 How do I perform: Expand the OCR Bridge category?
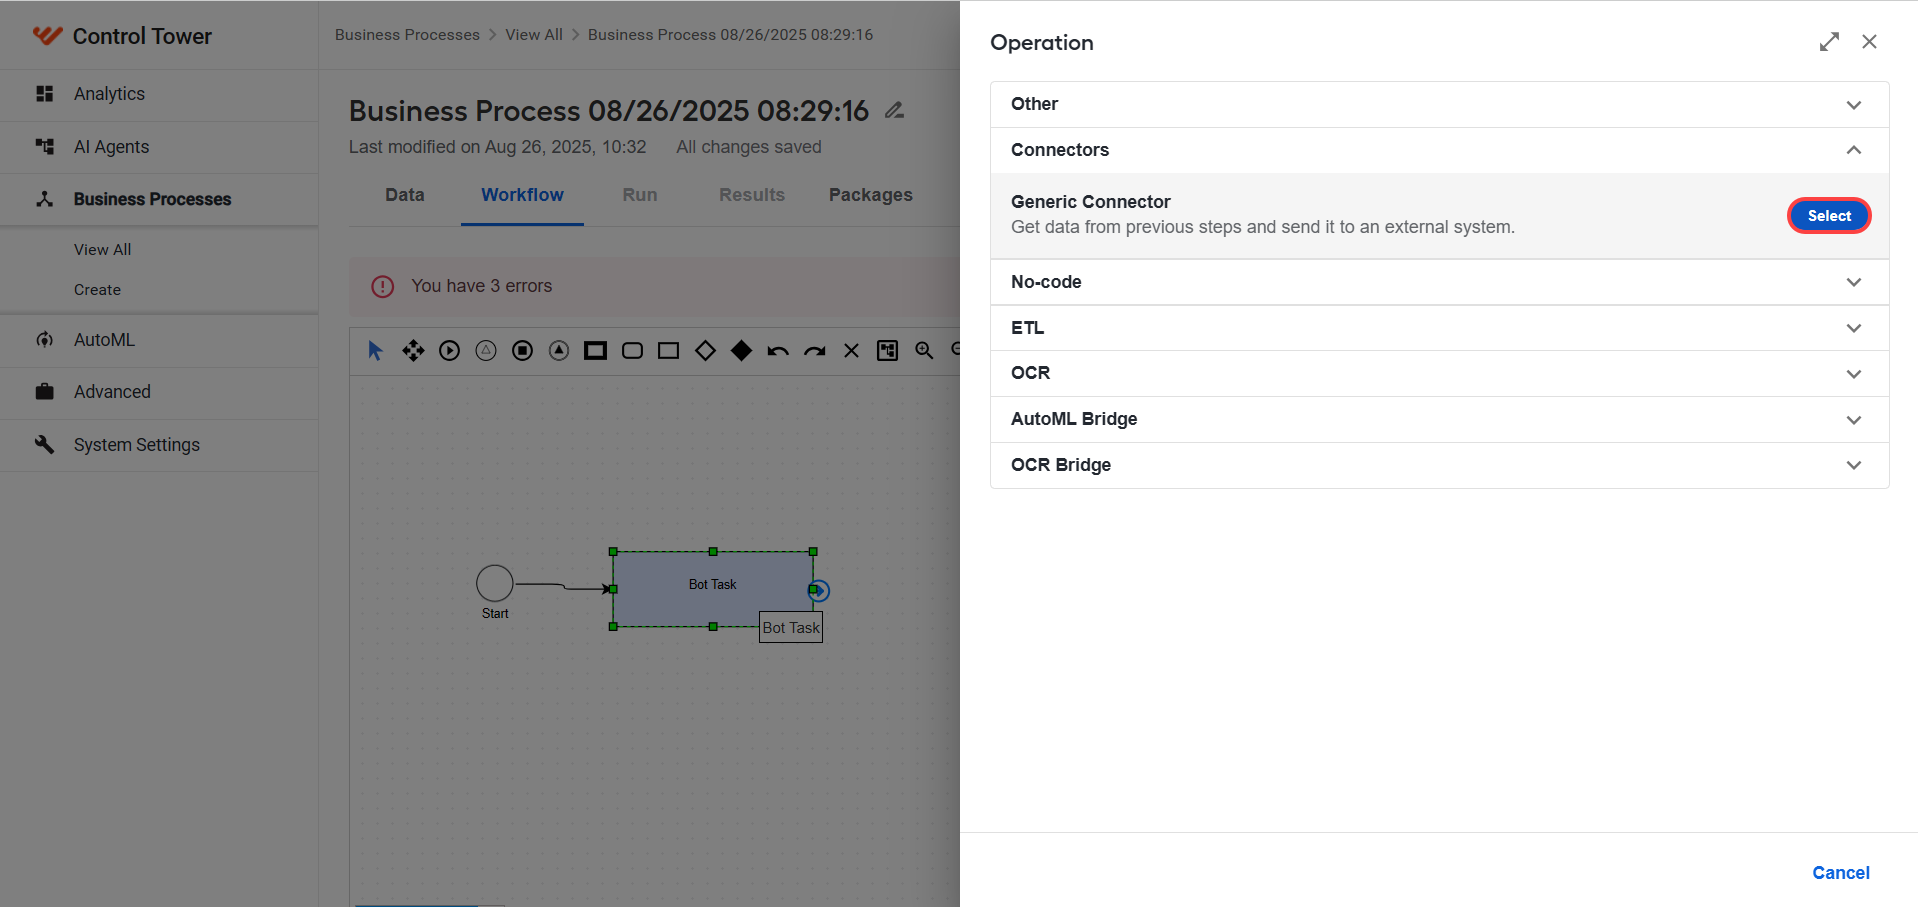[x=1439, y=465]
